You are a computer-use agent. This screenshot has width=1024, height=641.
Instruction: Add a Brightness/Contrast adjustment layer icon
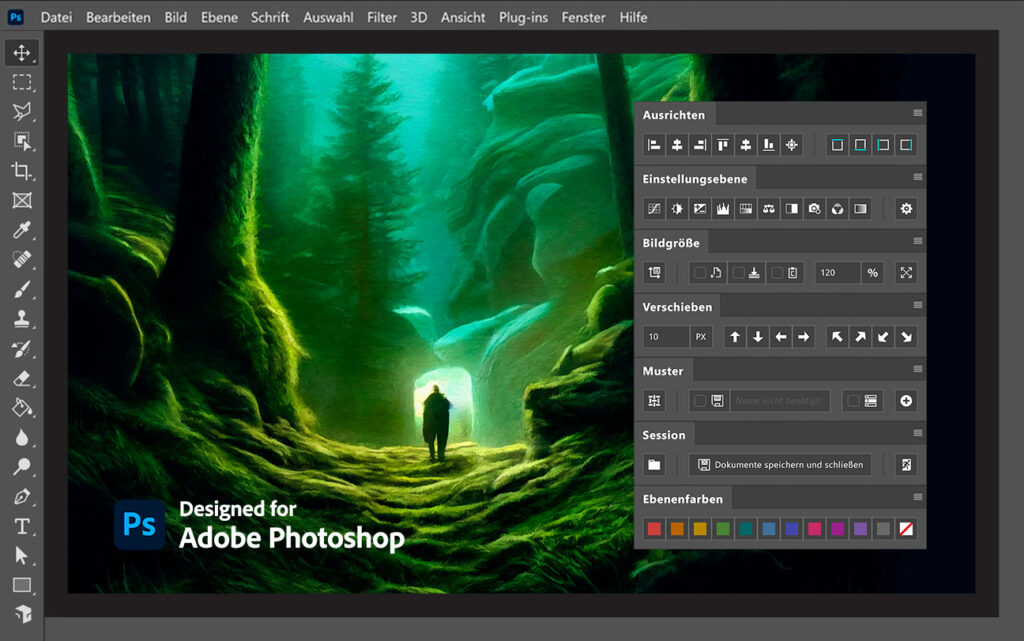pos(677,209)
